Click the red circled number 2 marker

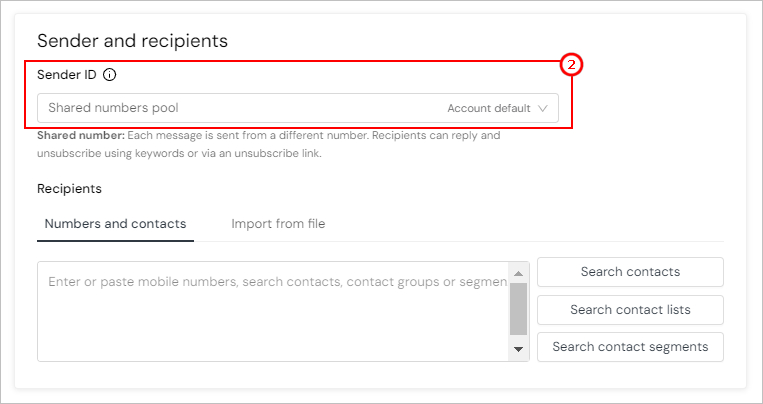[571, 65]
